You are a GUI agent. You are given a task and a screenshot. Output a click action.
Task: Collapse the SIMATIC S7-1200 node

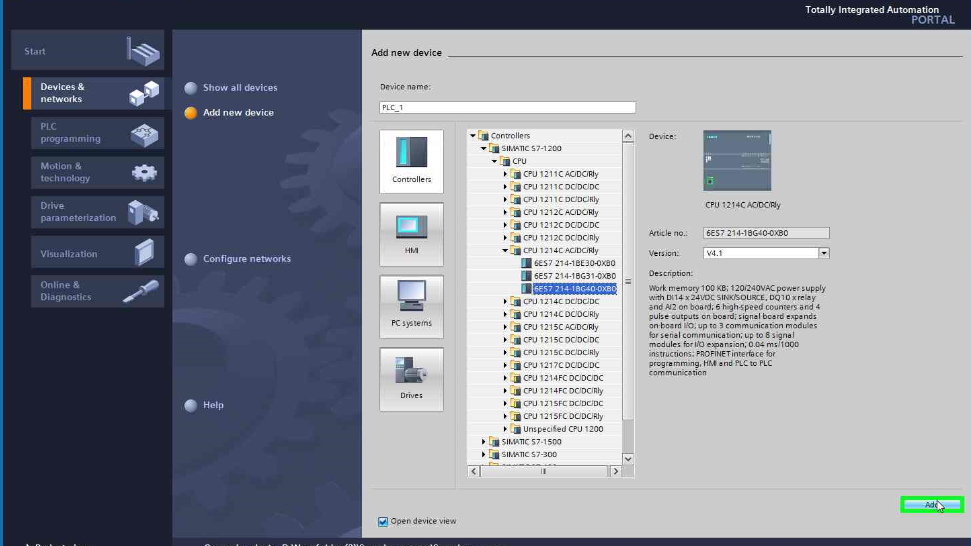tap(484, 149)
